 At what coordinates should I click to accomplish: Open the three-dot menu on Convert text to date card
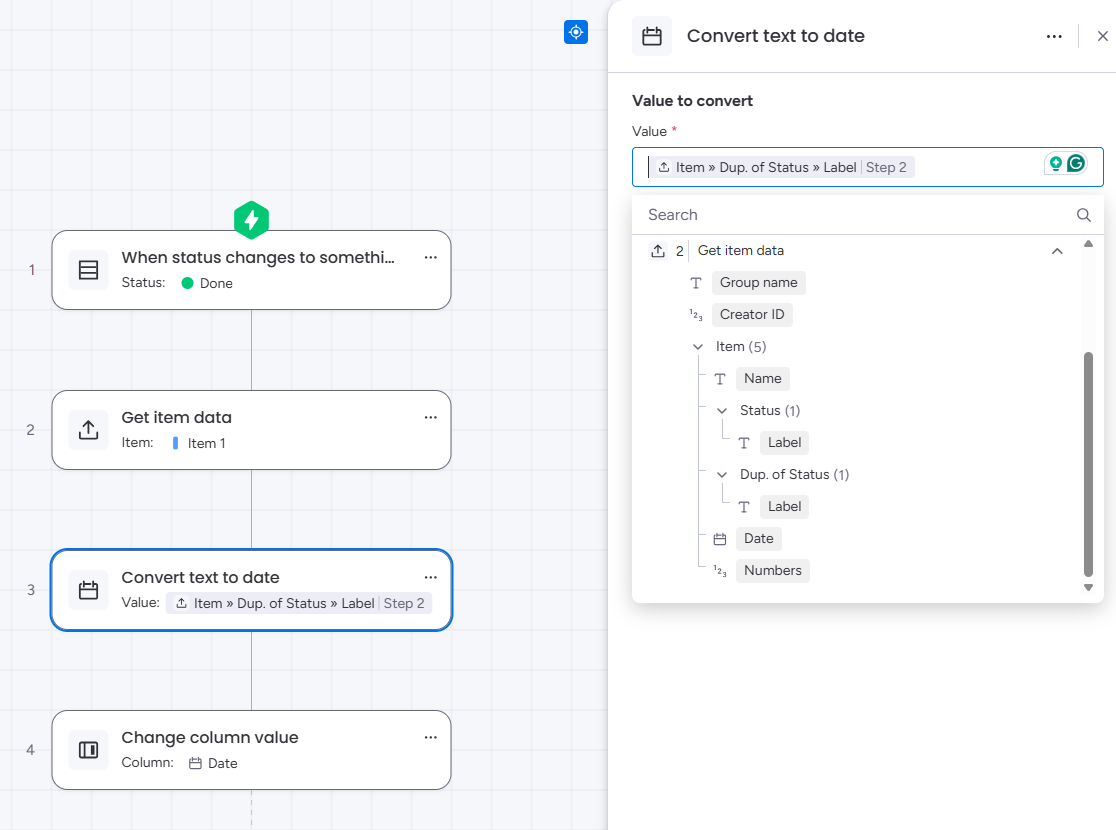(431, 577)
